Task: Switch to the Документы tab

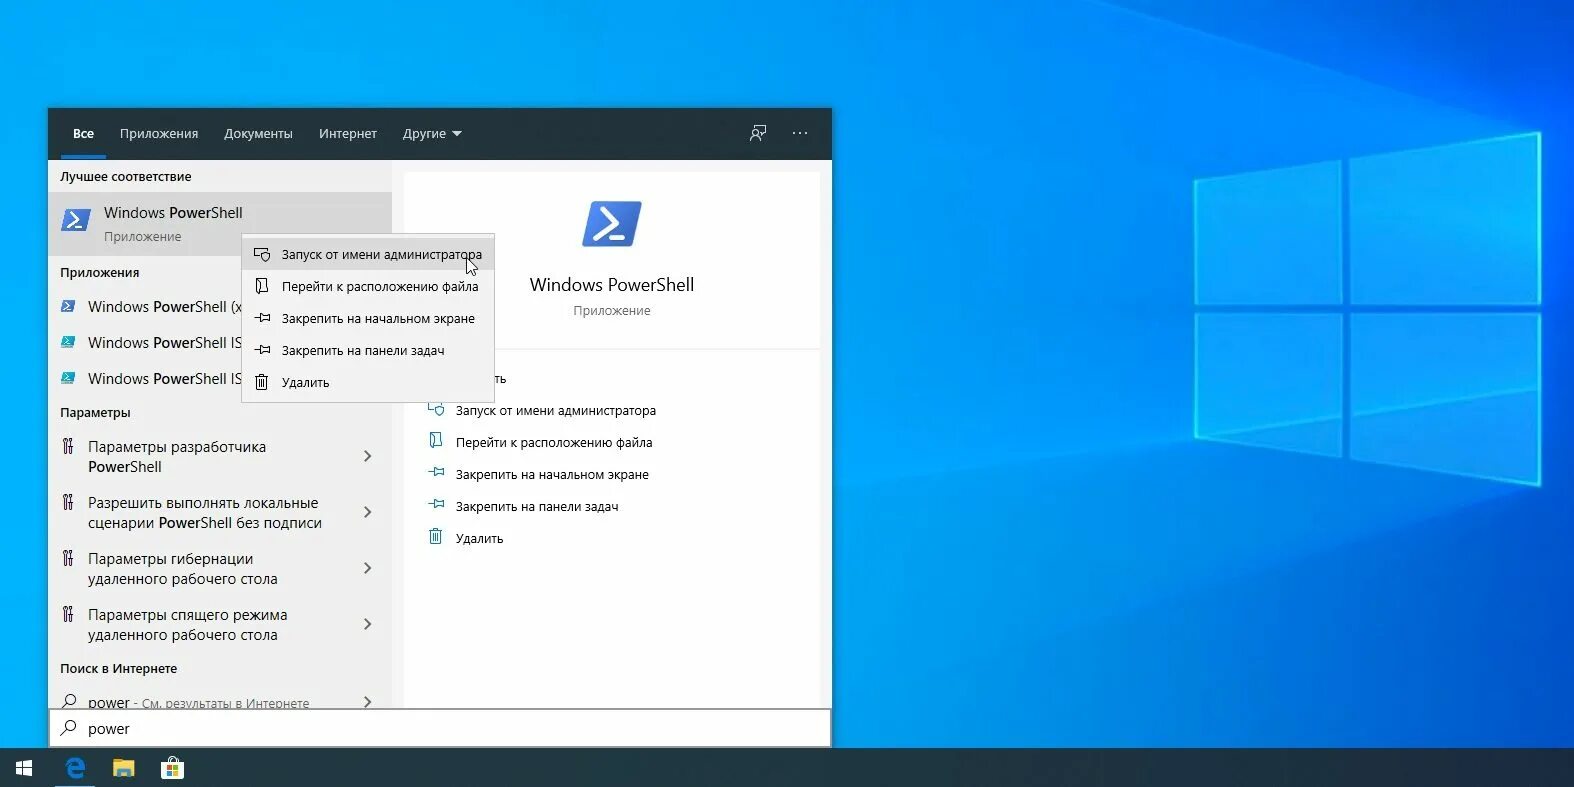Action: [x=258, y=133]
